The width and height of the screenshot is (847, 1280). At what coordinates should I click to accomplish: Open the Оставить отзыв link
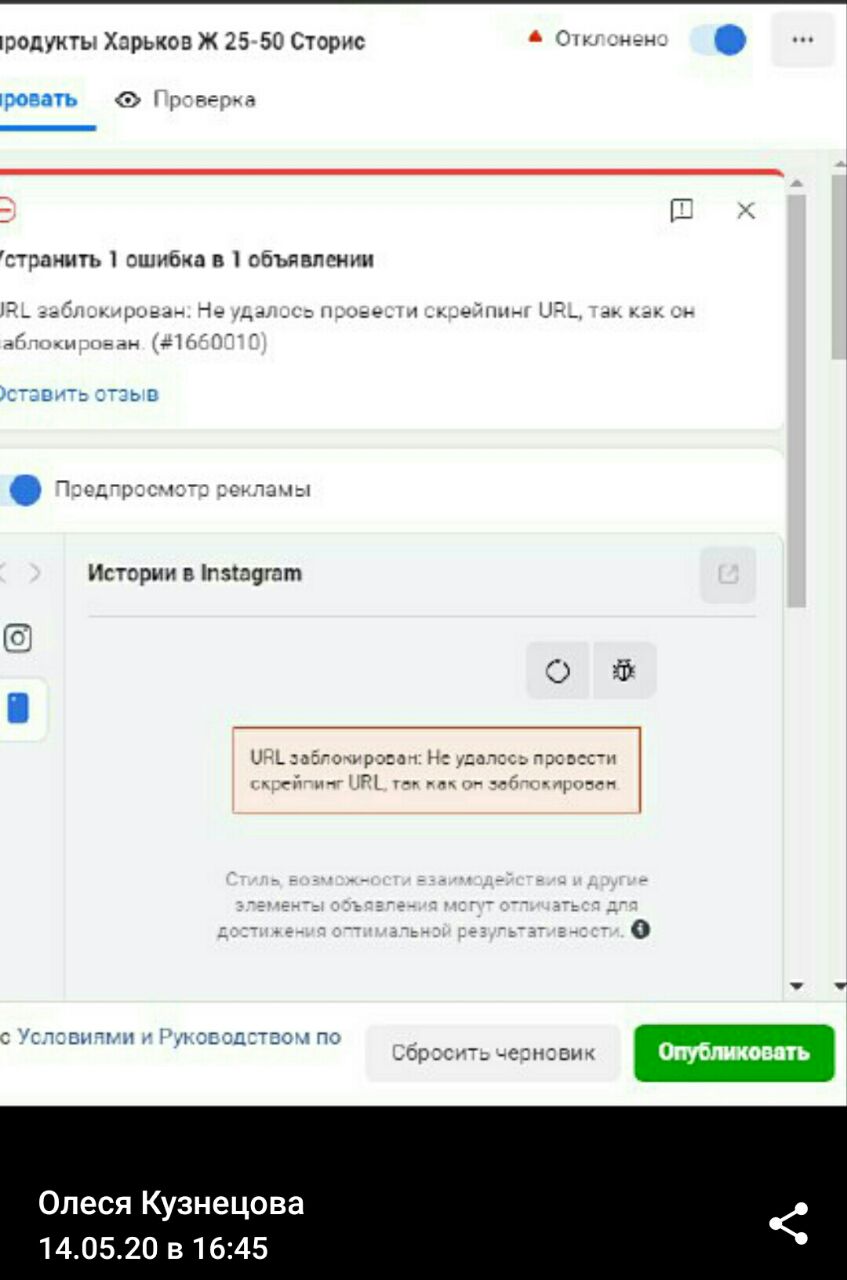pos(78,394)
